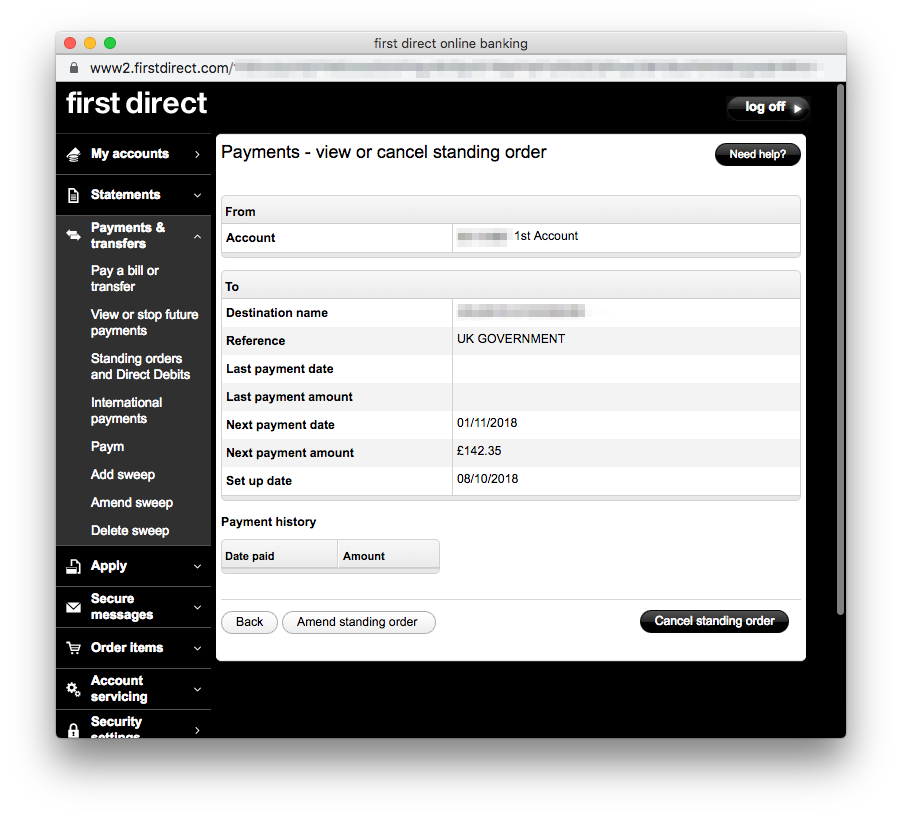
Task: Open the Paym link
Action: 108,446
